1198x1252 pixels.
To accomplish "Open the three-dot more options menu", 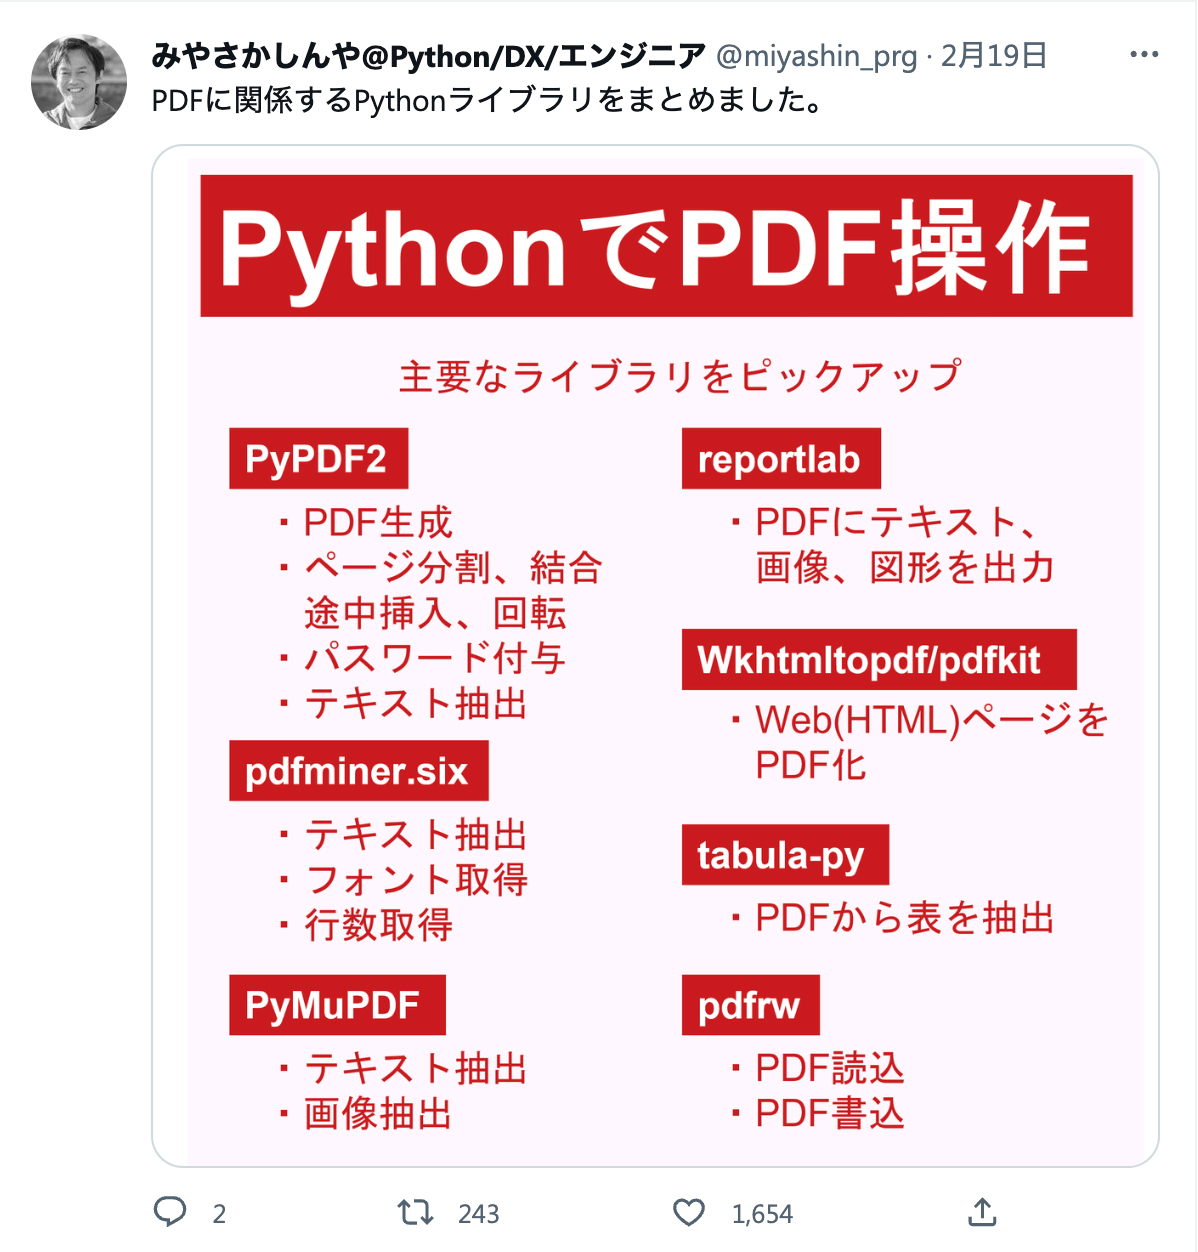I will (x=1144, y=55).
